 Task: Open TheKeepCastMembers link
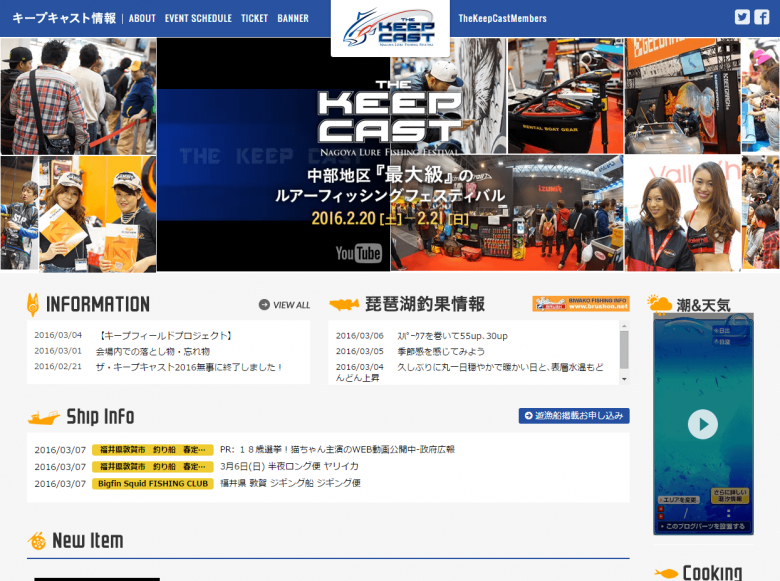point(502,18)
